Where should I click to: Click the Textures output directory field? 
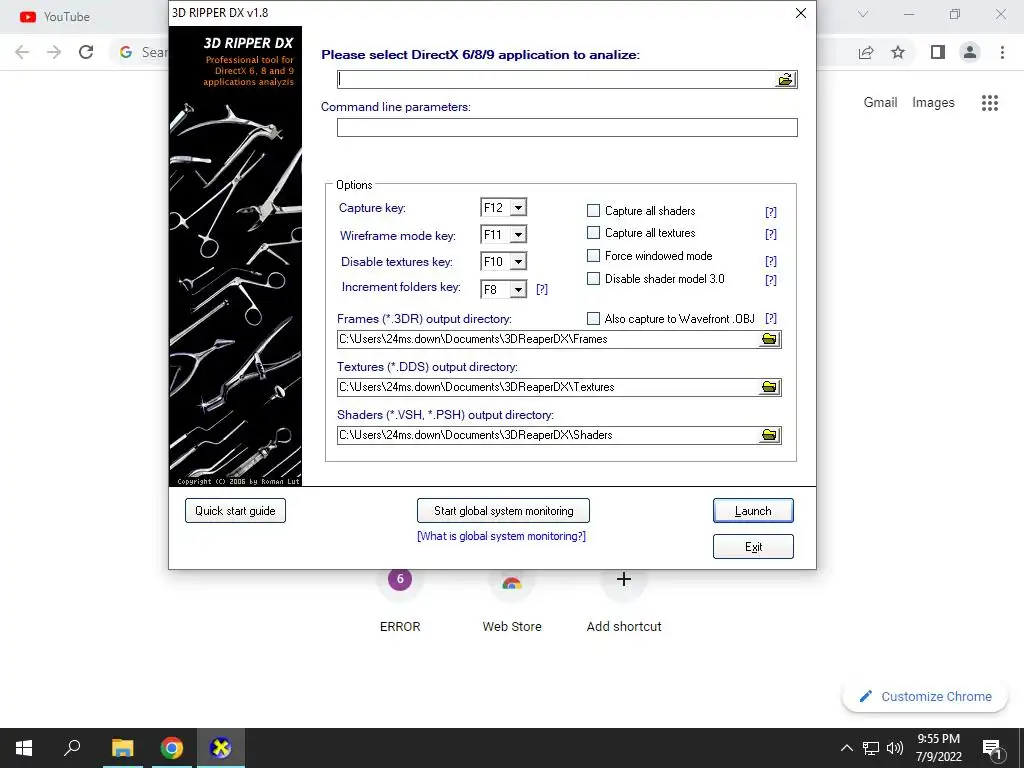(x=548, y=387)
